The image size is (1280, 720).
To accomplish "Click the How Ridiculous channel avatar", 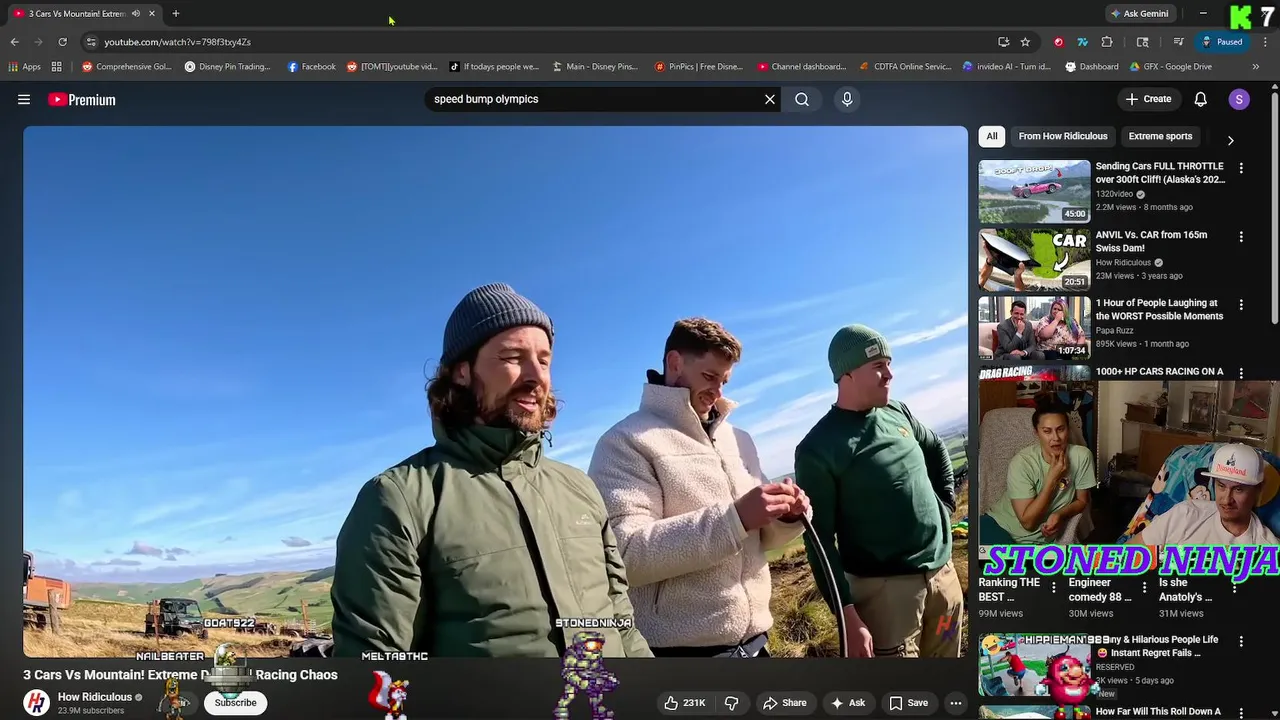I will click(x=37, y=703).
